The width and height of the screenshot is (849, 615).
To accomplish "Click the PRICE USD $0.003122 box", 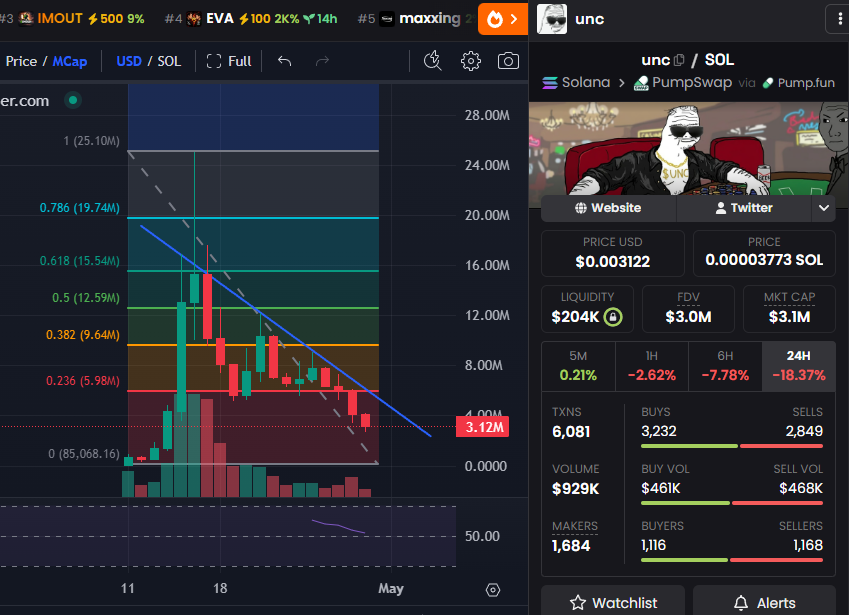I will 612,253.
